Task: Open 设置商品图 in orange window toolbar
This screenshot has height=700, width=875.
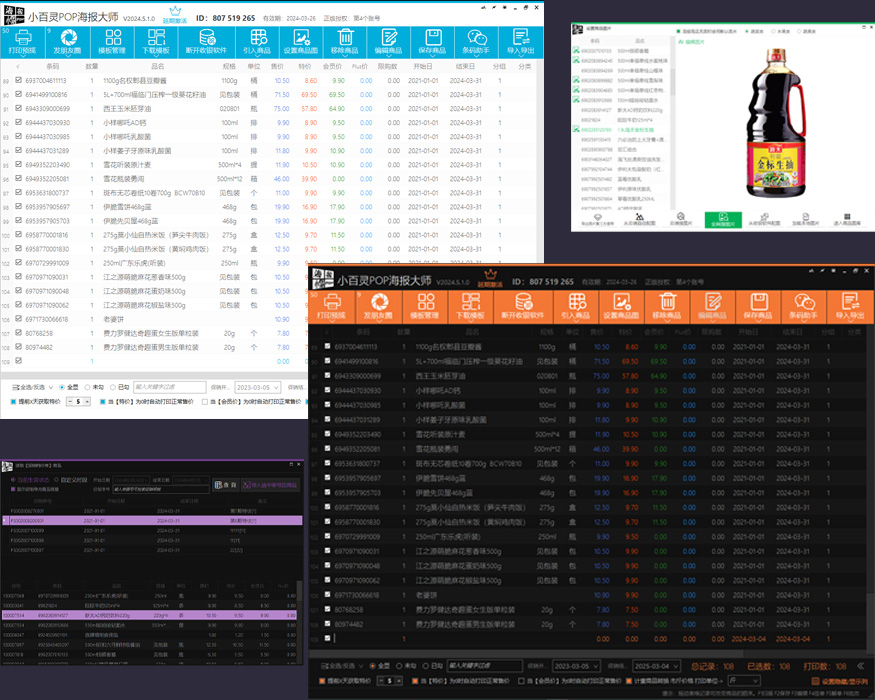Action: 621,307
